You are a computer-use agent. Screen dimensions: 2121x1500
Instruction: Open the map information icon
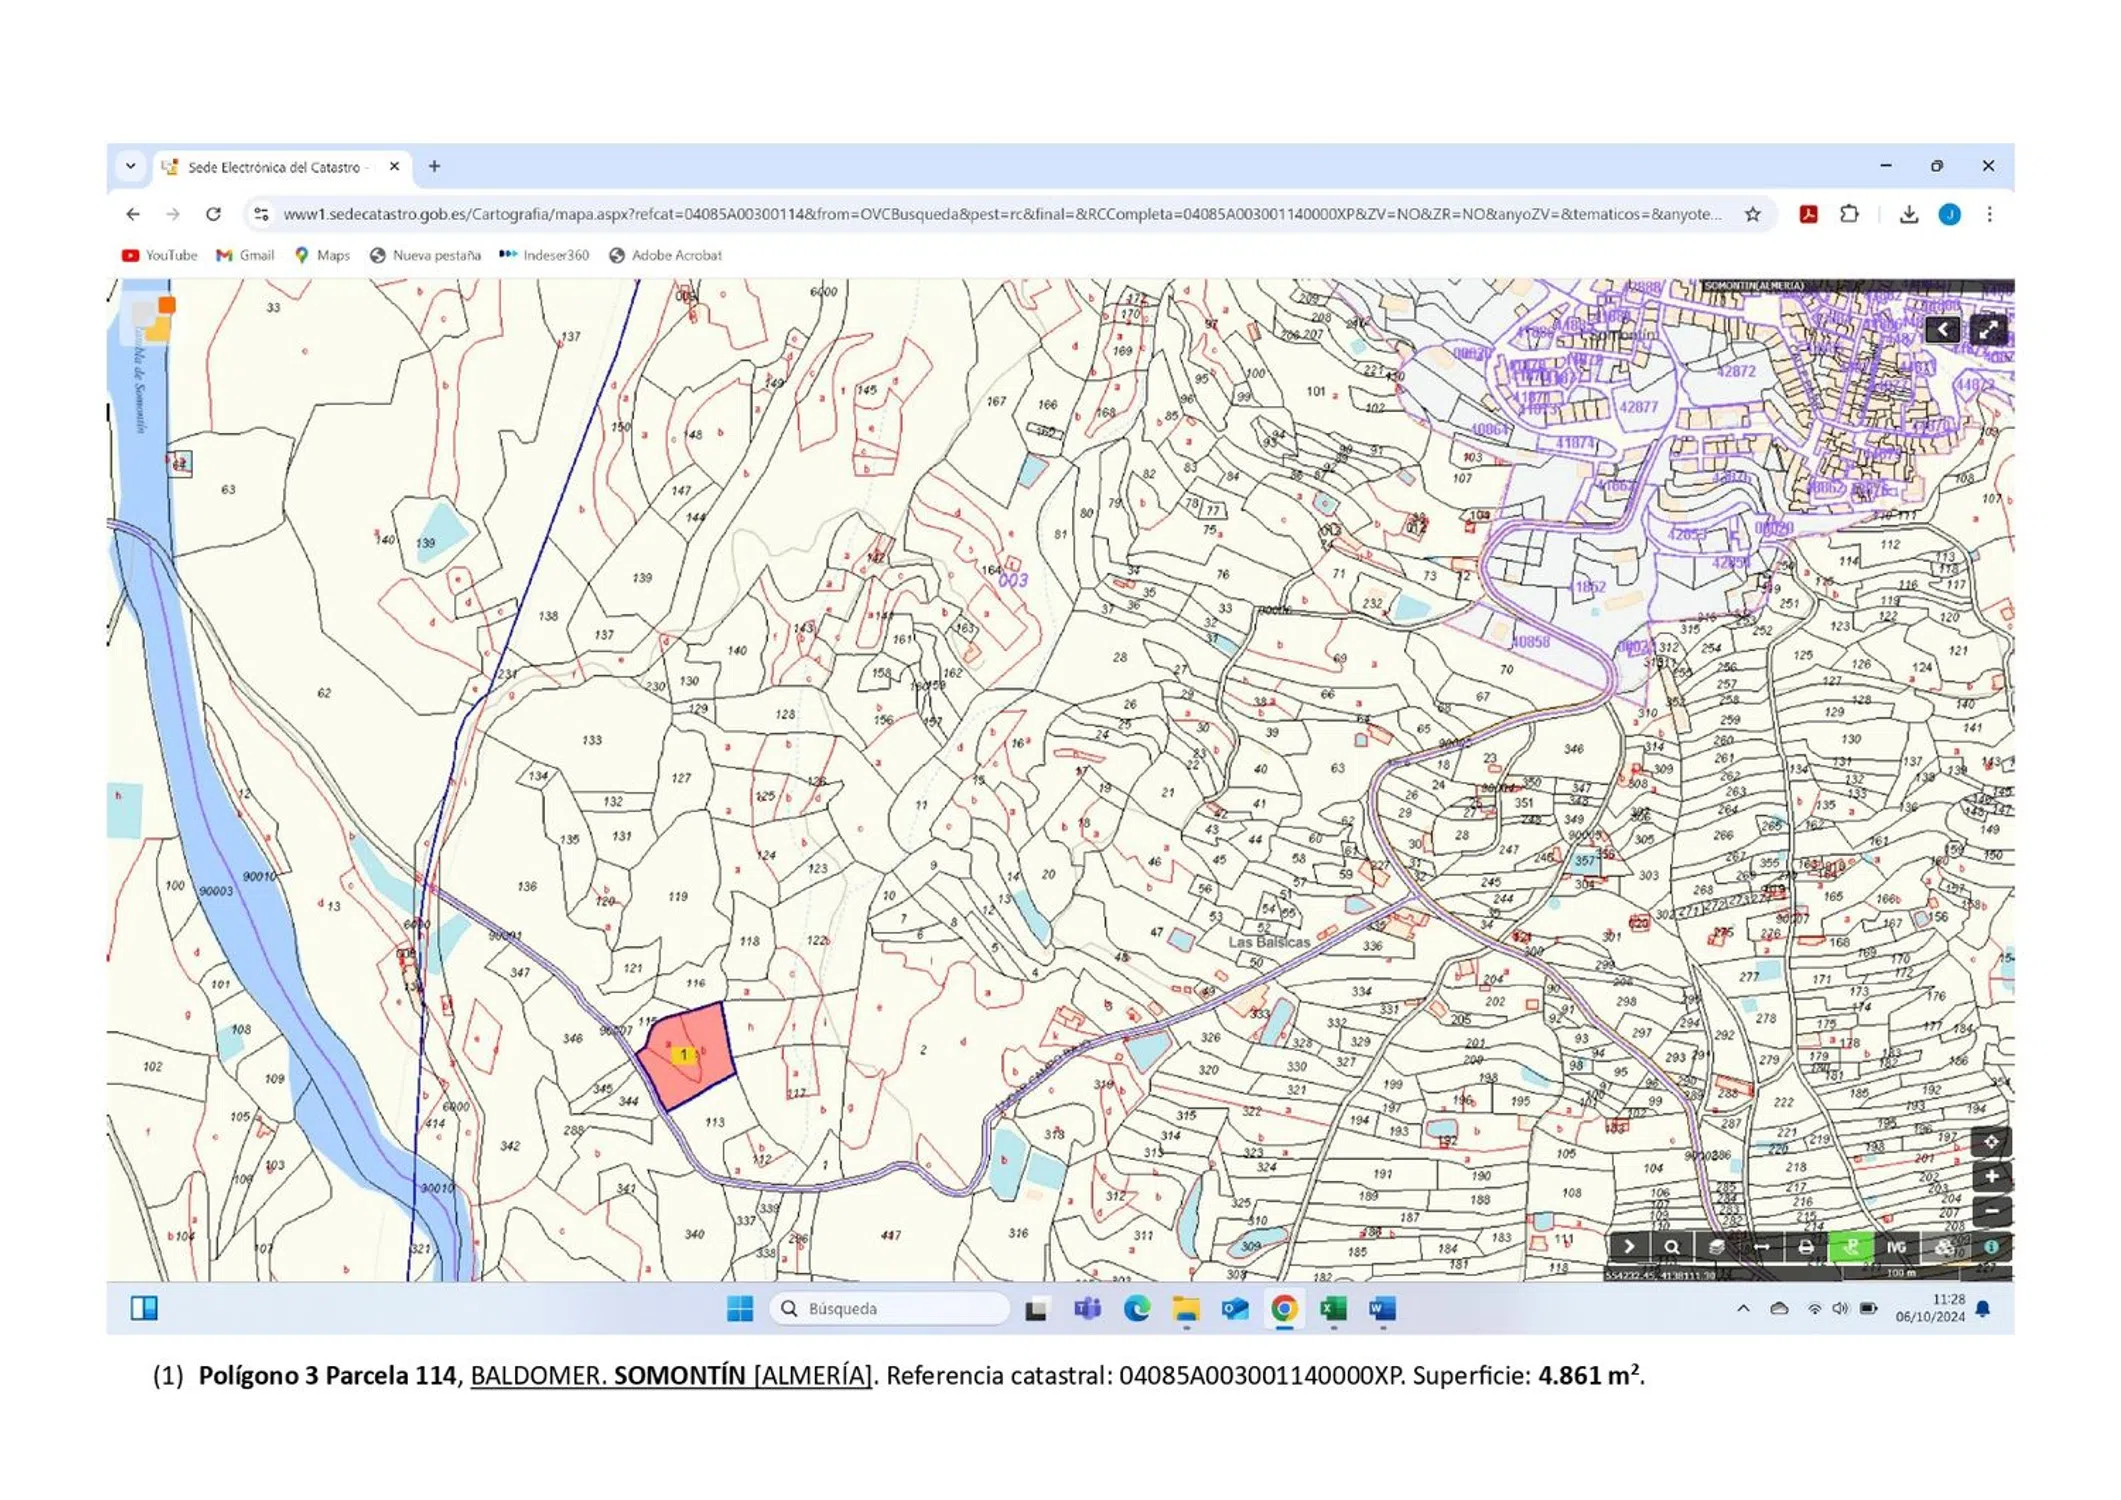tap(1990, 1247)
